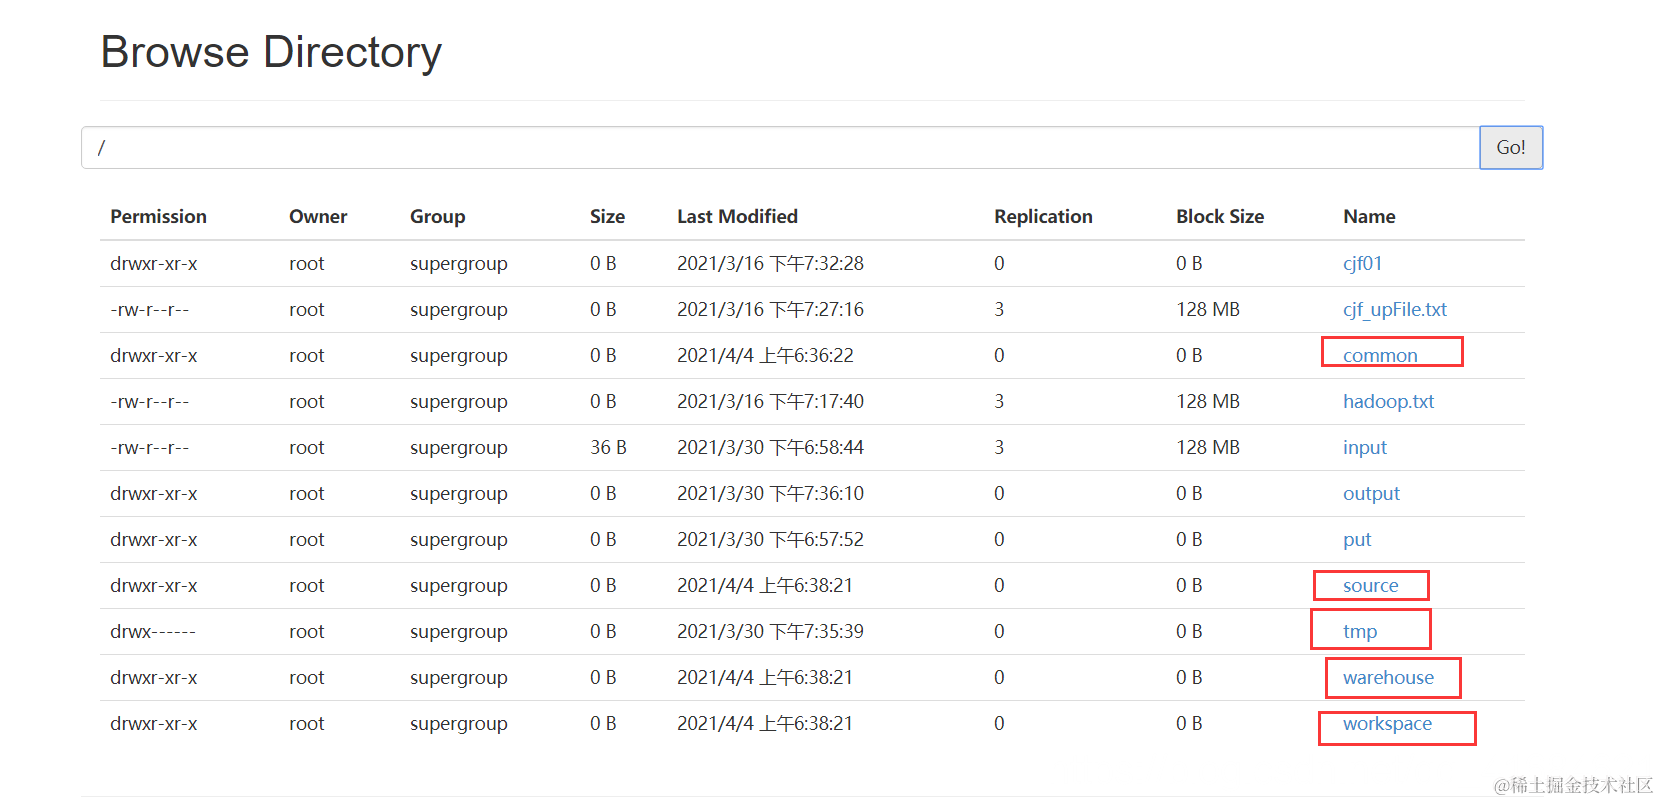Screen dimensions: 1660x802
Task: Select timestamp 2021/3/16 下午7:27:16
Action: point(770,309)
